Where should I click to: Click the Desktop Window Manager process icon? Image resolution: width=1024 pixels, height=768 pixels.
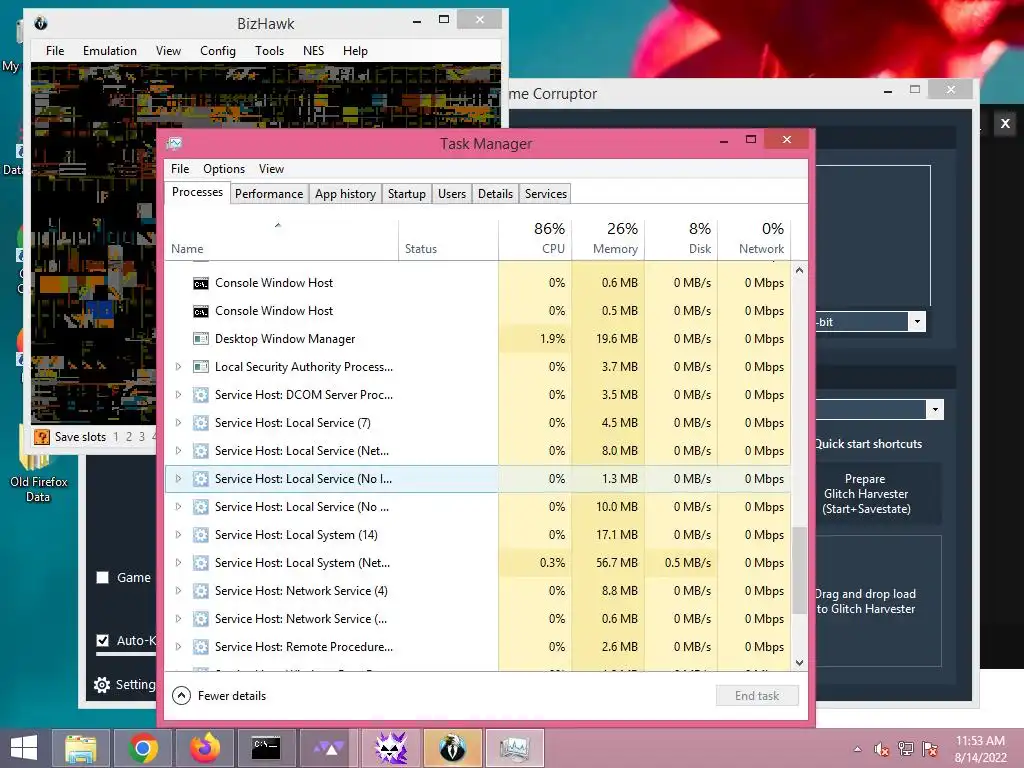coord(200,339)
